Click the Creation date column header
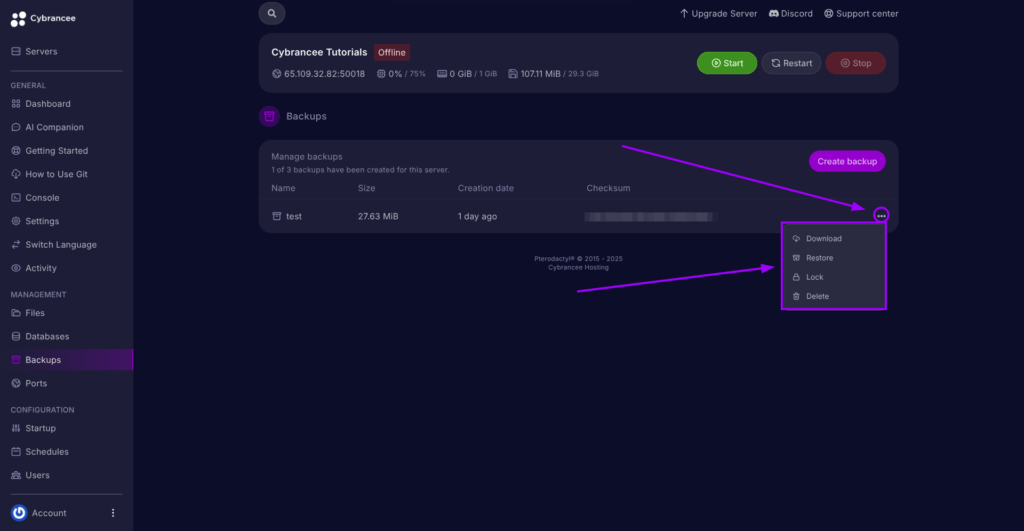1024x531 pixels. (x=486, y=188)
